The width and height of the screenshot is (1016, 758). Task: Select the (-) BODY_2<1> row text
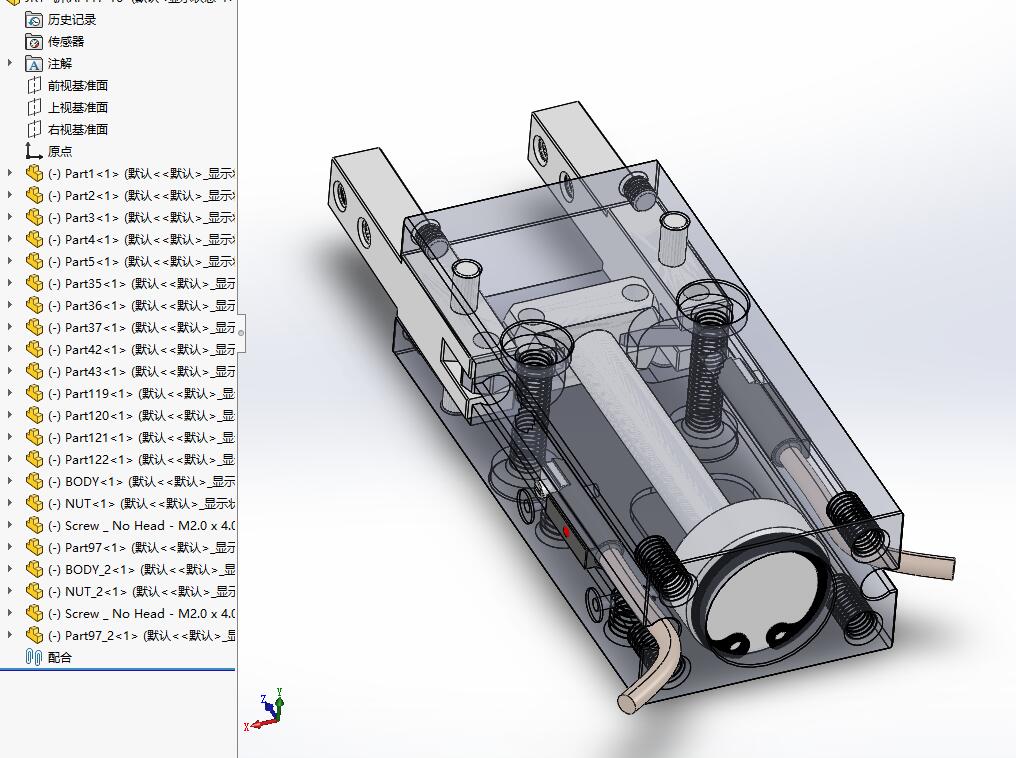click(x=141, y=570)
